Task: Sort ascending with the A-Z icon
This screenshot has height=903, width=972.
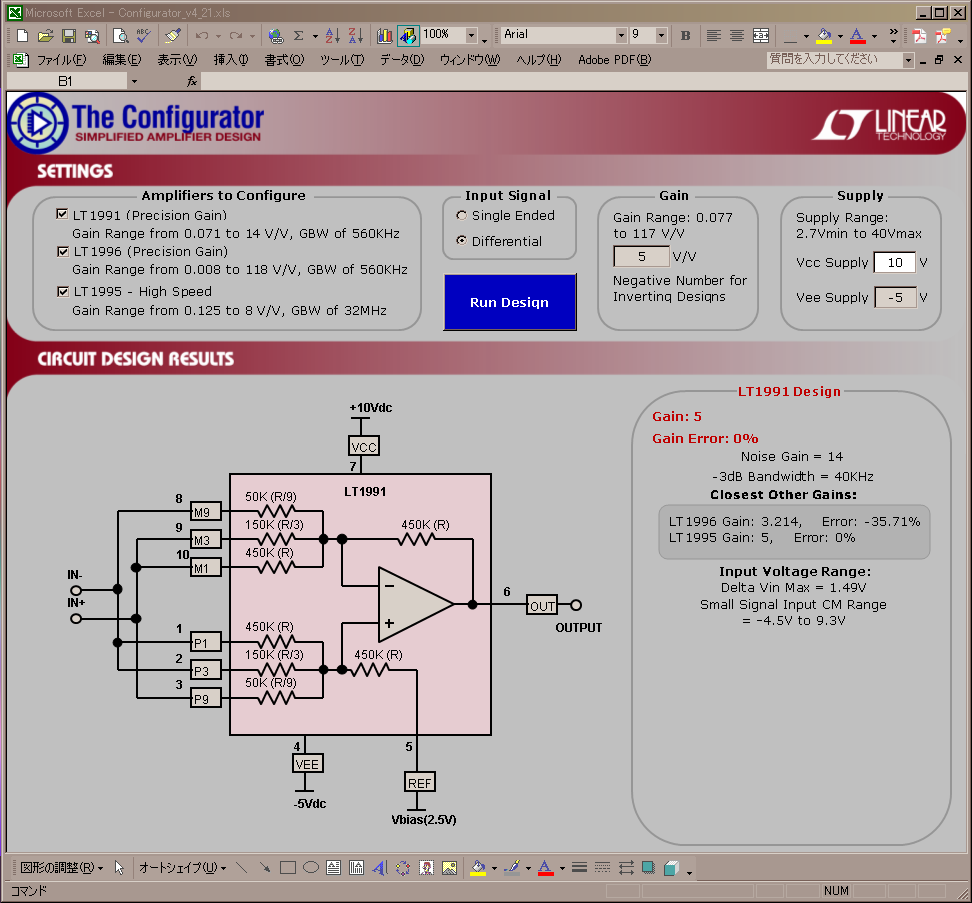Action: (x=333, y=36)
